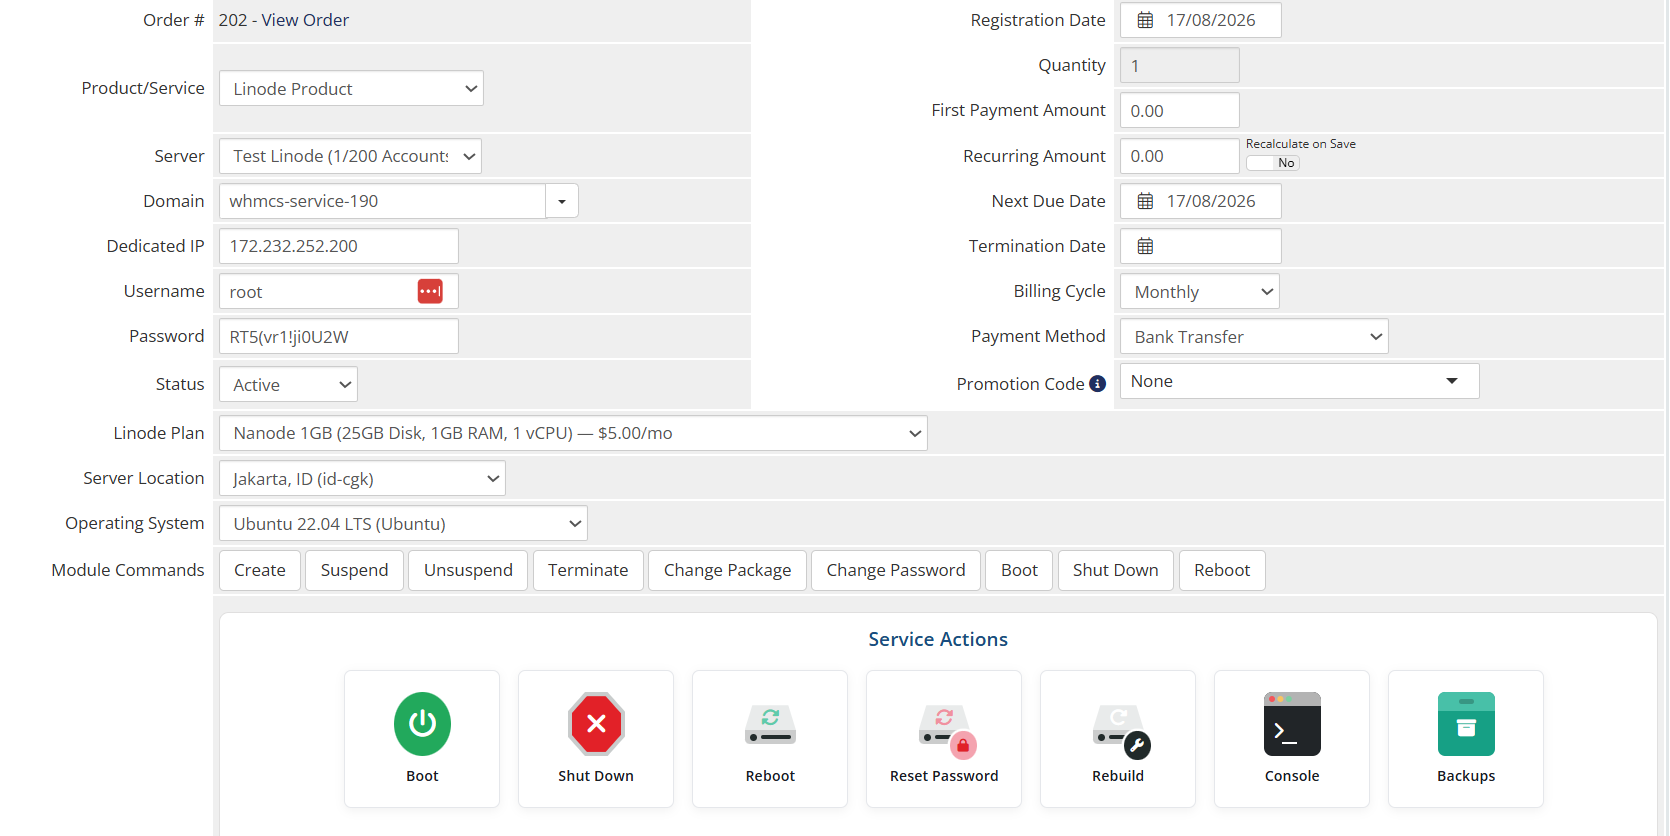Toggle Recalculate on Save switch

tap(1273, 163)
